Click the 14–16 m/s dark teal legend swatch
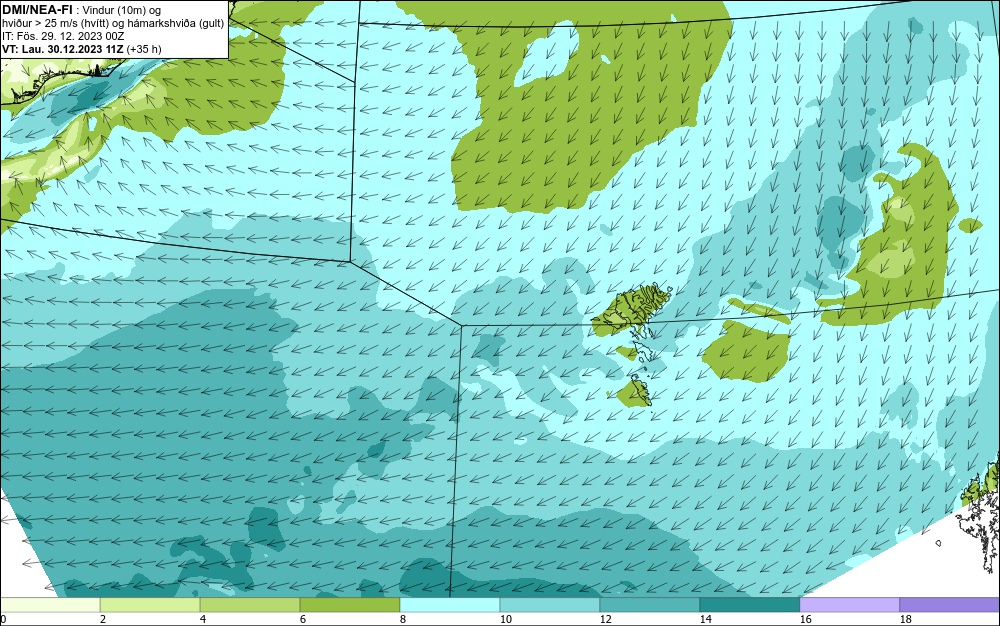The height and width of the screenshot is (626, 1000). click(749, 605)
